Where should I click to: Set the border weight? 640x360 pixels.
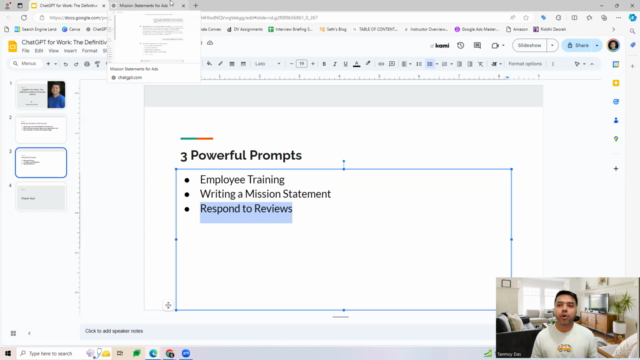tap(232, 64)
